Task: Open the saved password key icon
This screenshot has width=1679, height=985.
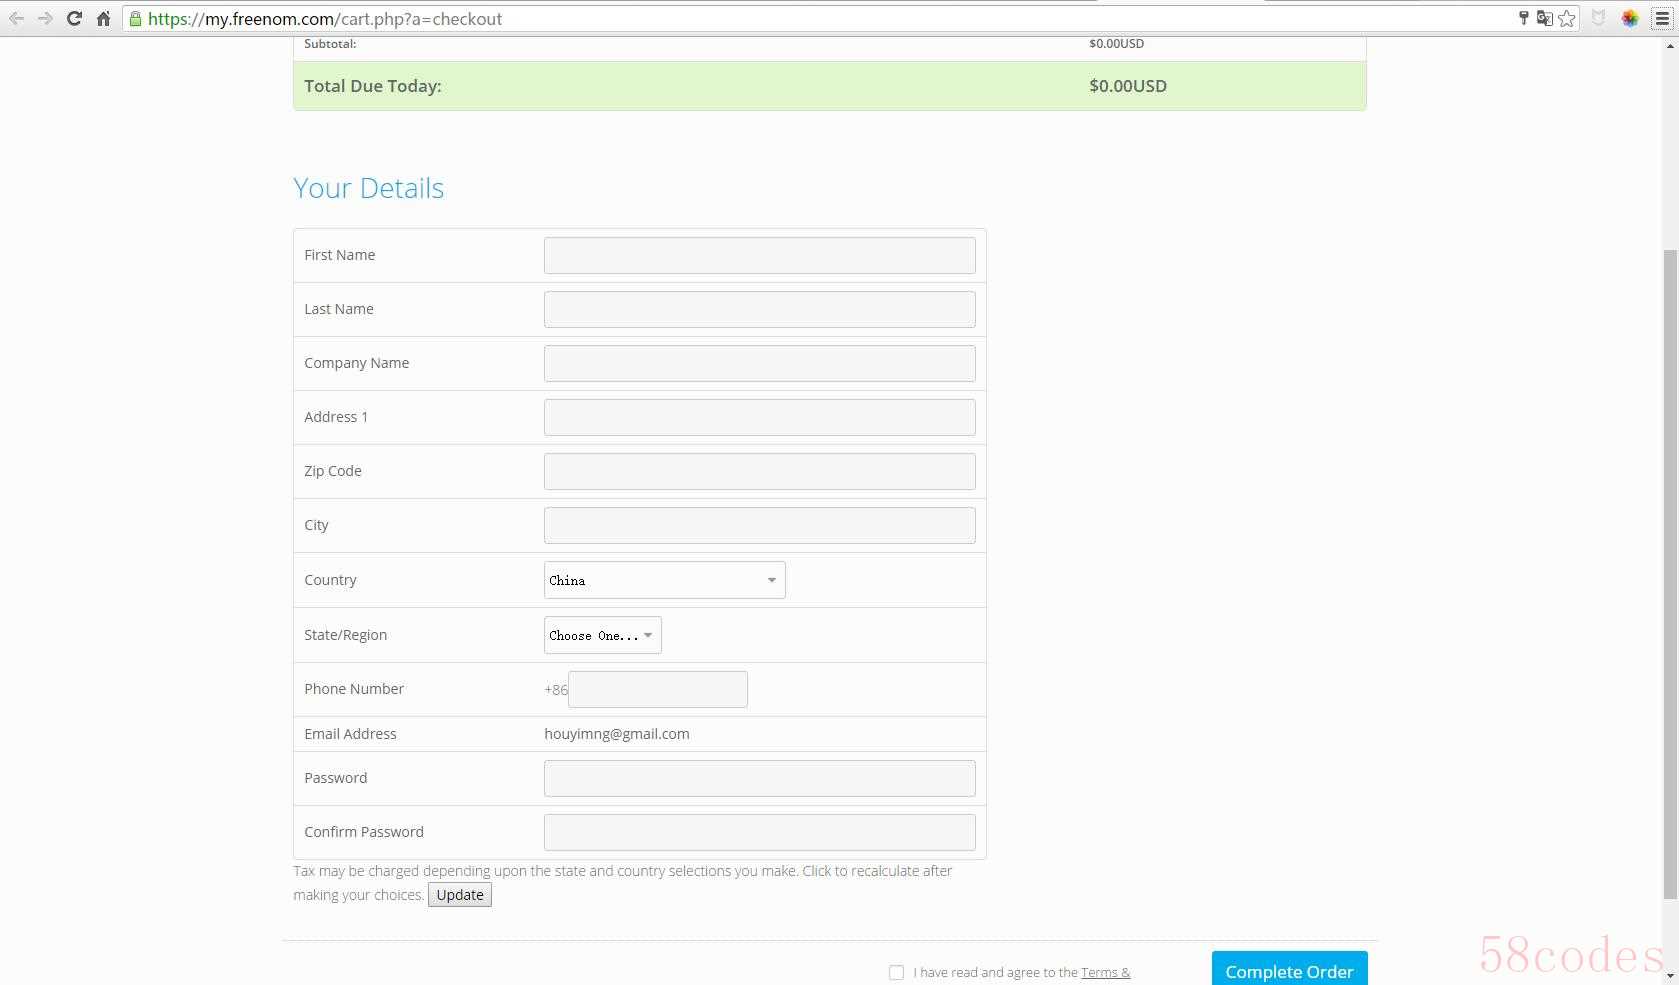Action: [x=1524, y=18]
